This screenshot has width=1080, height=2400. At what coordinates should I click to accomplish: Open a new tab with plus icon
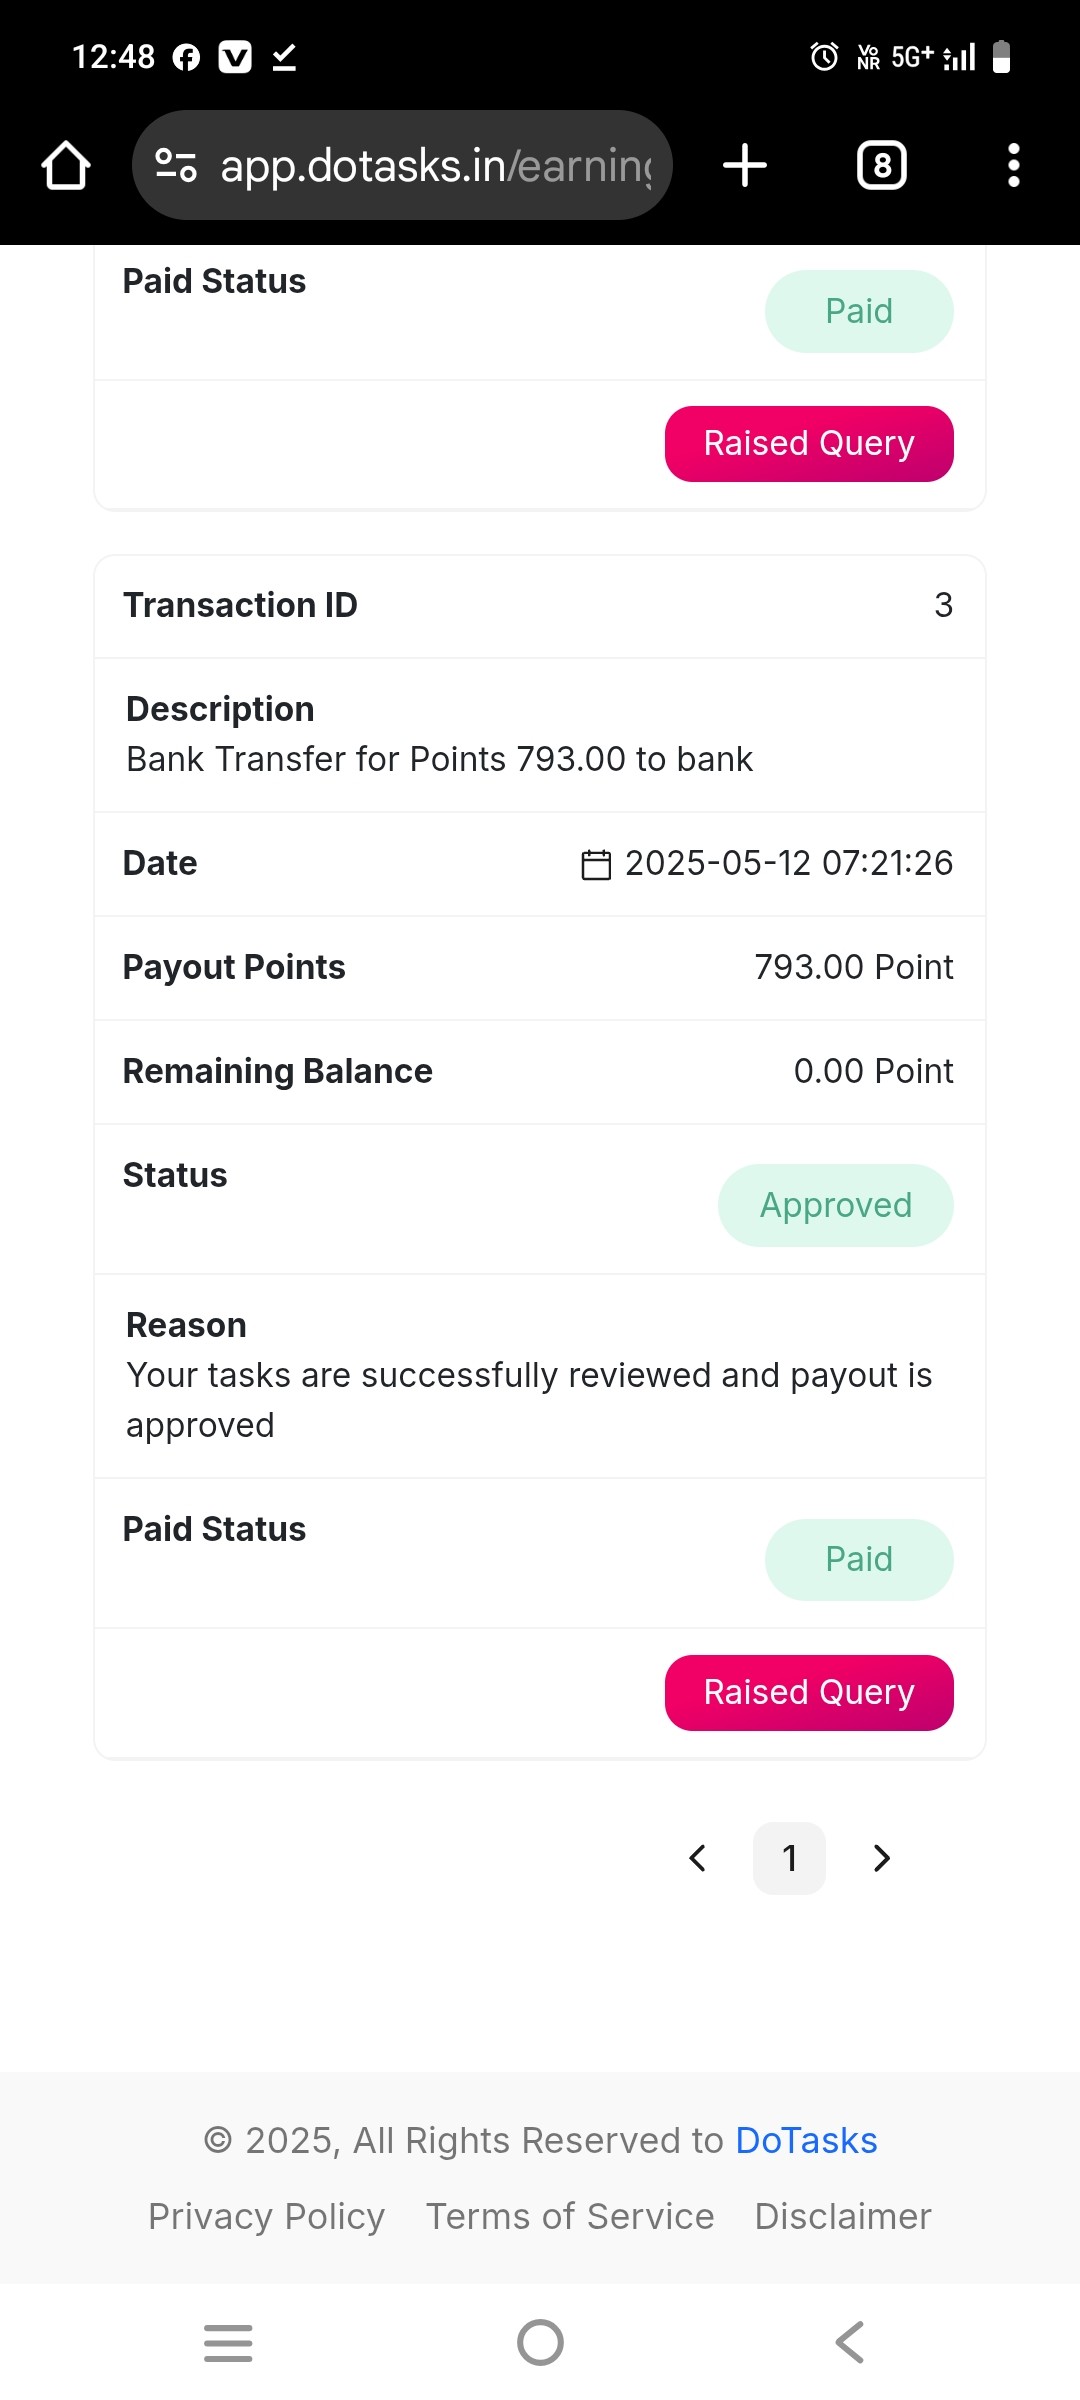[x=745, y=165]
